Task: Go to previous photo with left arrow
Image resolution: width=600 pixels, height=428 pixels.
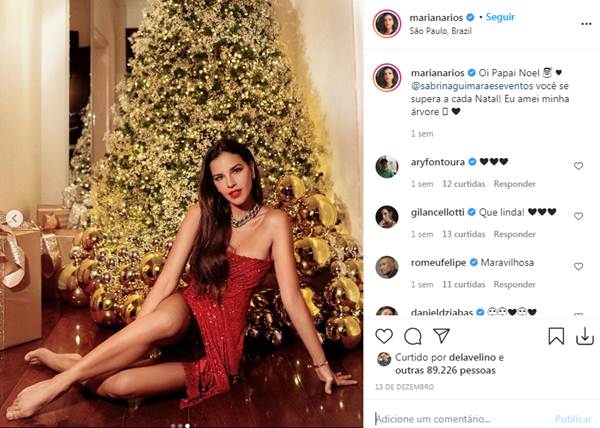Action: (14, 218)
